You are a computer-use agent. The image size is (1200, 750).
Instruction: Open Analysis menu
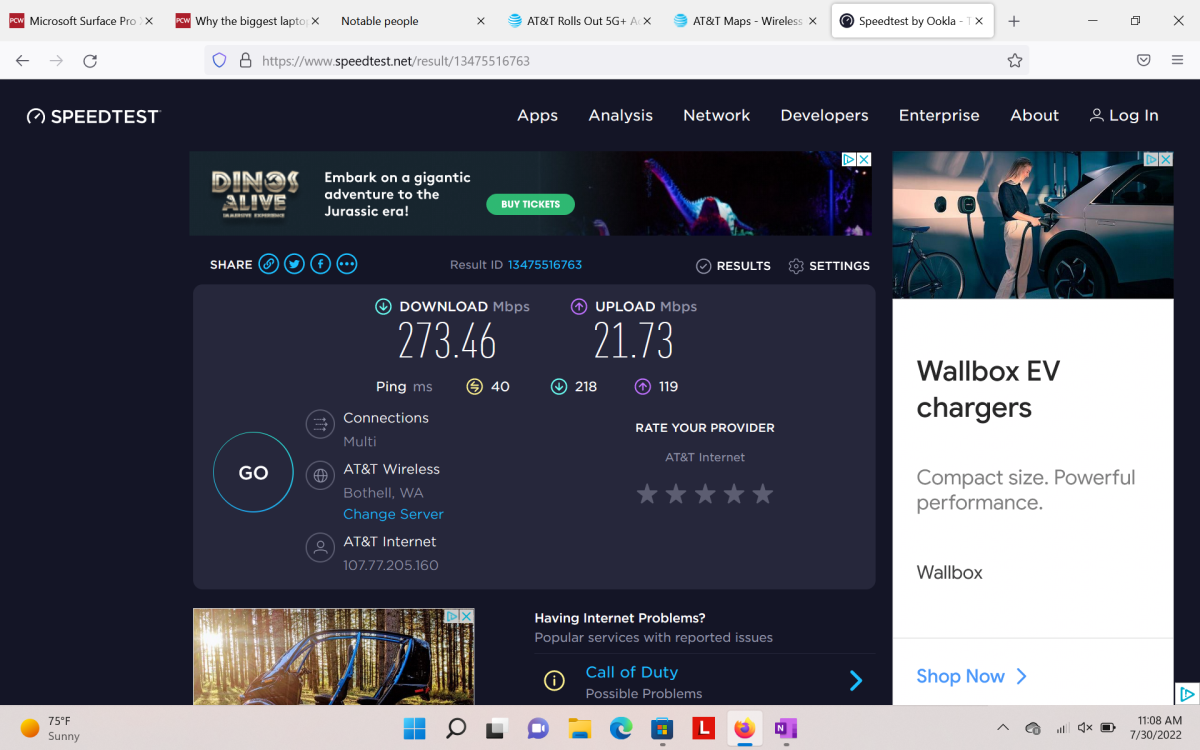pos(620,115)
